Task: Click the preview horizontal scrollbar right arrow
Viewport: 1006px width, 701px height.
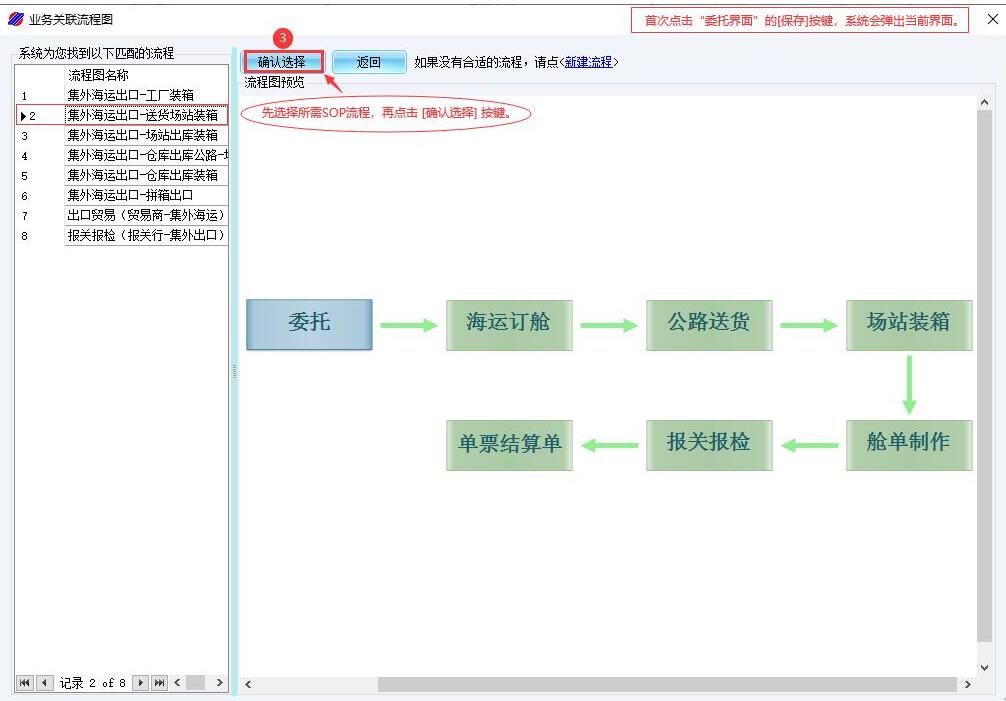Action: (x=967, y=685)
